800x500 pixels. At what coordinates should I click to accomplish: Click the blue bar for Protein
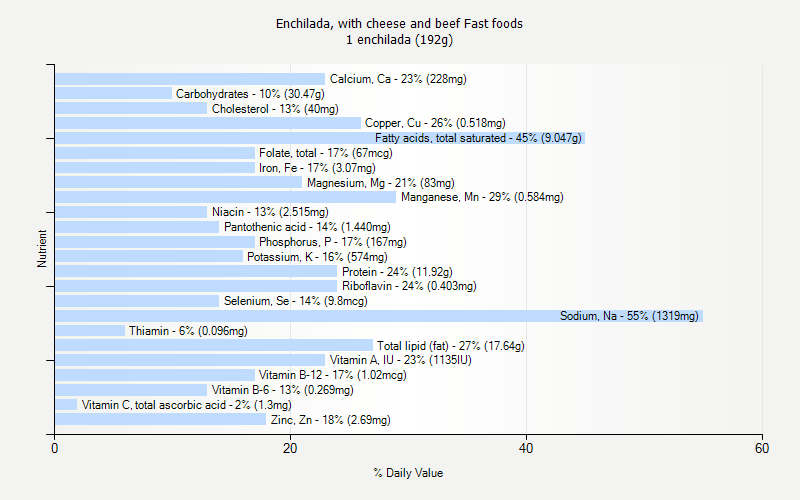196,271
